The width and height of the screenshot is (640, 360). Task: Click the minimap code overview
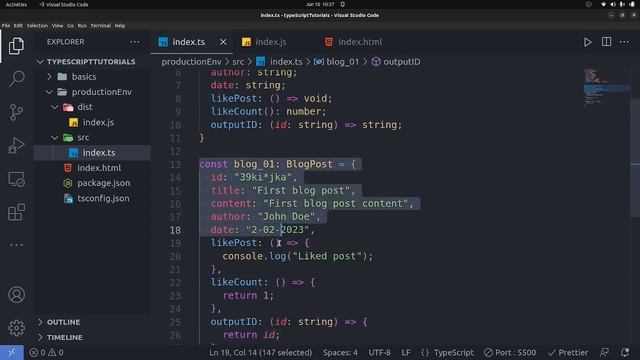tap(607, 88)
